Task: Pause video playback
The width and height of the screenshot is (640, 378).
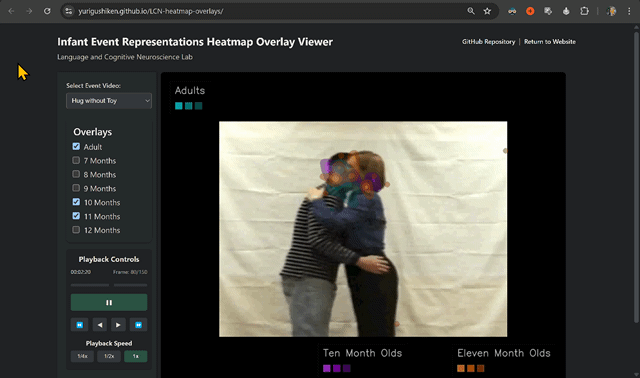Action: pyautogui.click(x=109, y=302)
